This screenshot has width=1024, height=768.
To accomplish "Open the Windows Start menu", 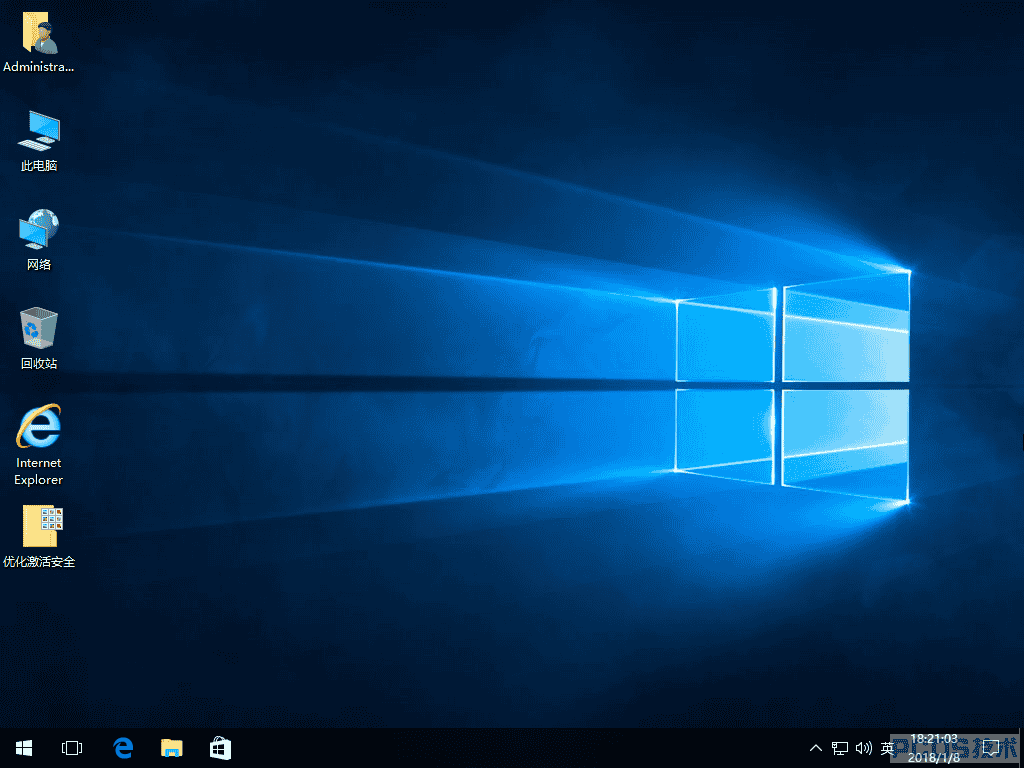I will click(24, 748).
